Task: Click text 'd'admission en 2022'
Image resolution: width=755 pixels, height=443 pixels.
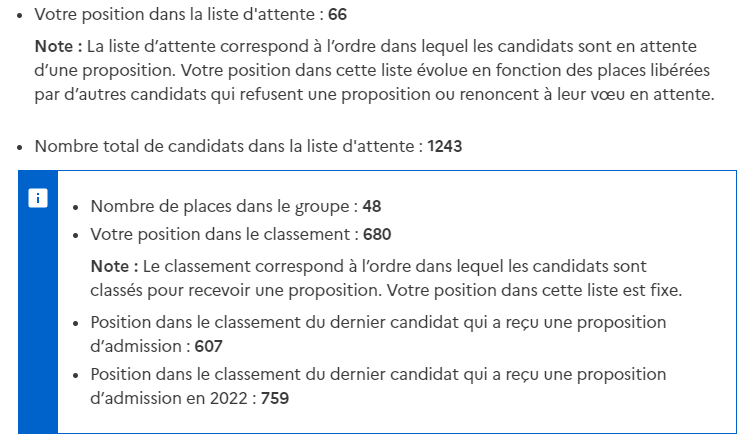Action: point(169,398)
